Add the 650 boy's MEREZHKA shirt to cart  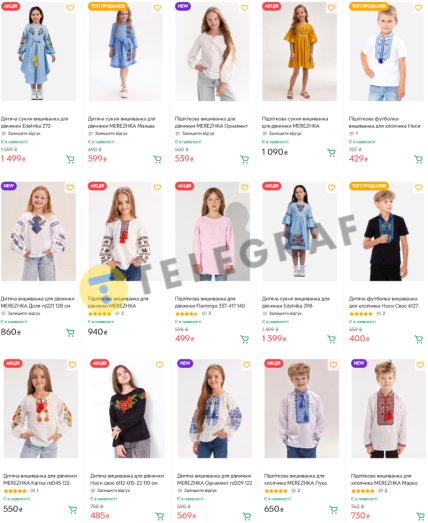tap(333, 510)
